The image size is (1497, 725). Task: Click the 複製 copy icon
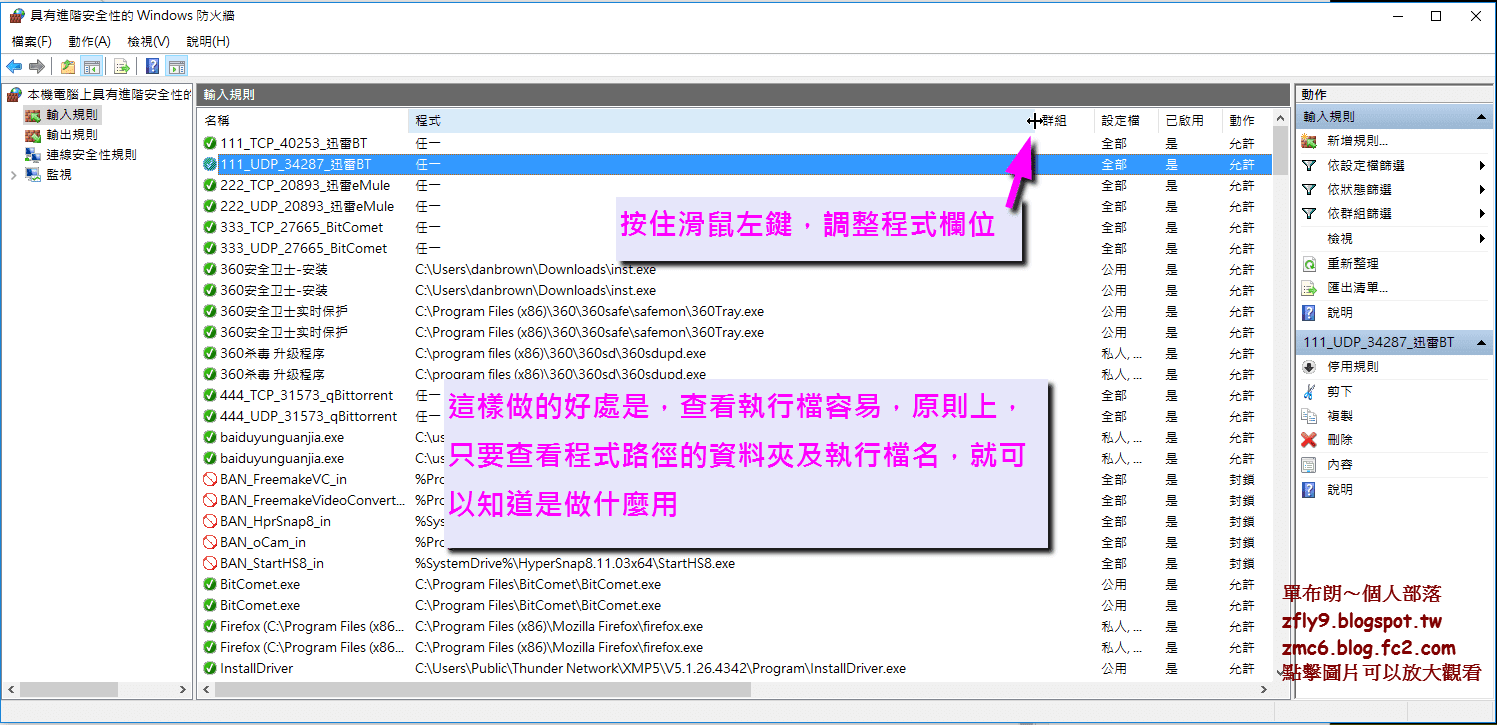[1309, 416]
